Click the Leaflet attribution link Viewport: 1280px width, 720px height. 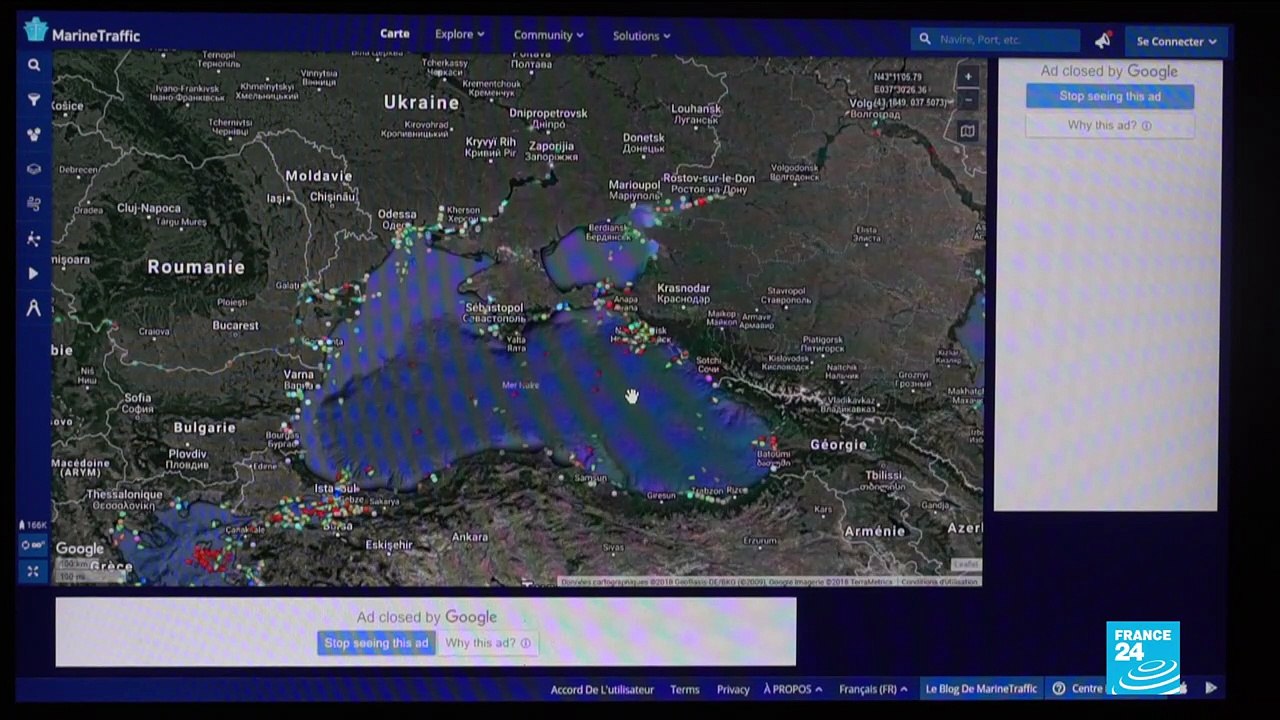click(x=965, y=565)
